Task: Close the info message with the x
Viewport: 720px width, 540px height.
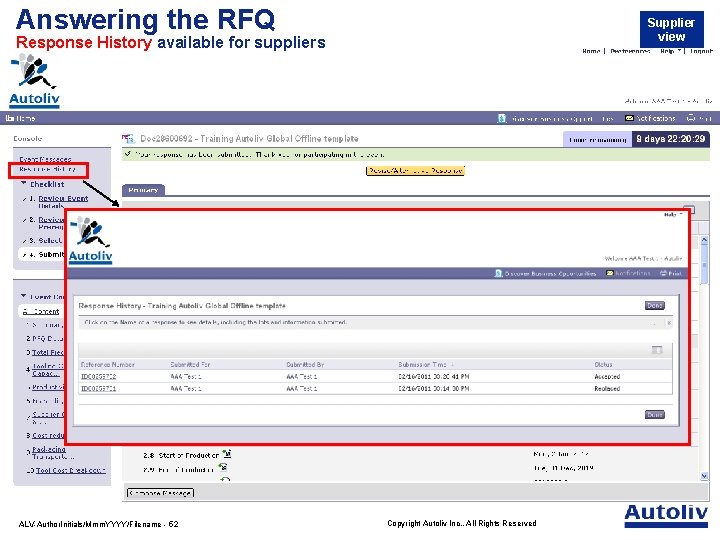Action: pyautogui.click(x=669, y=323)
